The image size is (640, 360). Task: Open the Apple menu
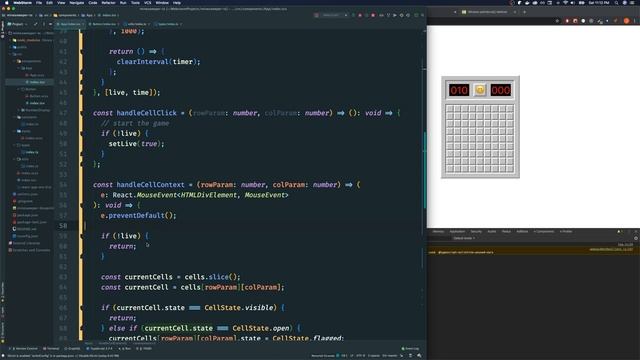7,2
